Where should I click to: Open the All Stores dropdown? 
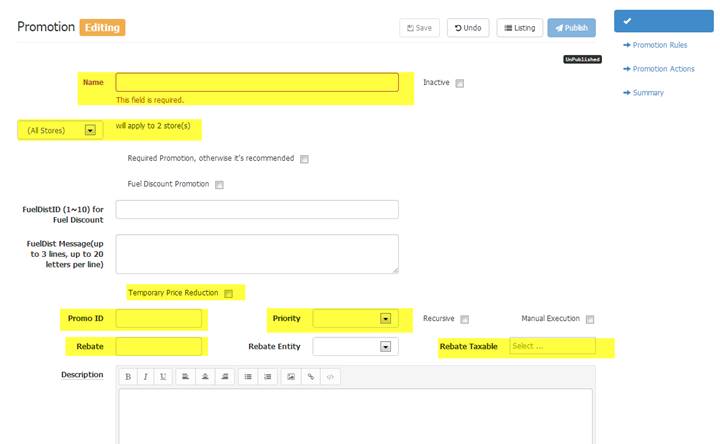point(60,130)
